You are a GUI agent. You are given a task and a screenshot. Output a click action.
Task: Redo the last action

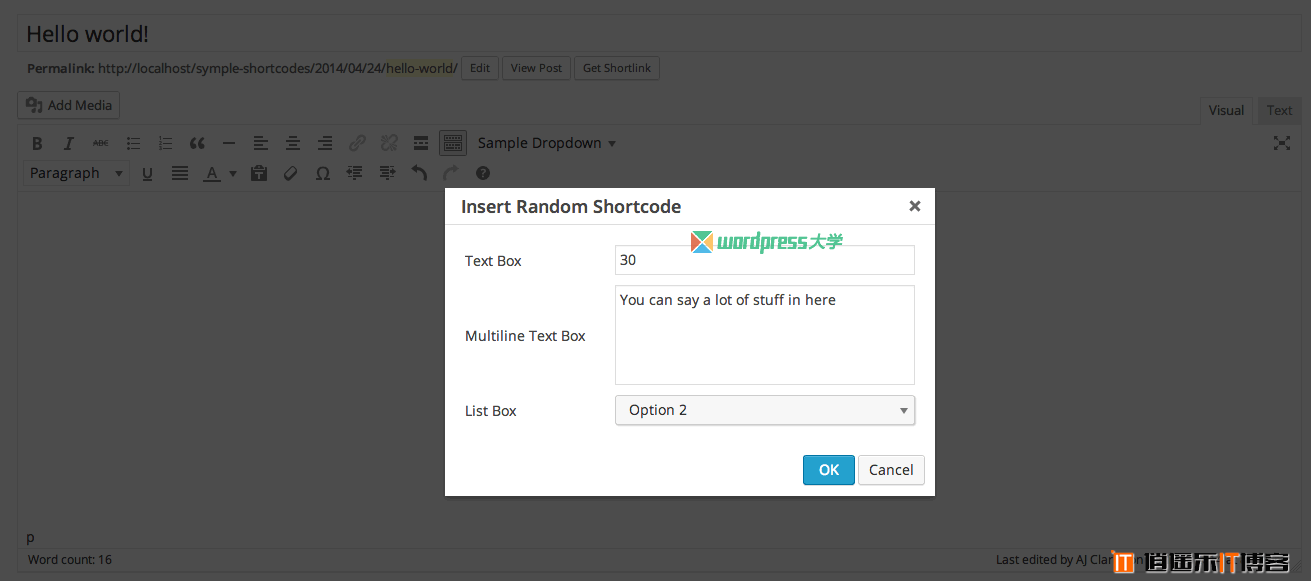coord(451,173)
